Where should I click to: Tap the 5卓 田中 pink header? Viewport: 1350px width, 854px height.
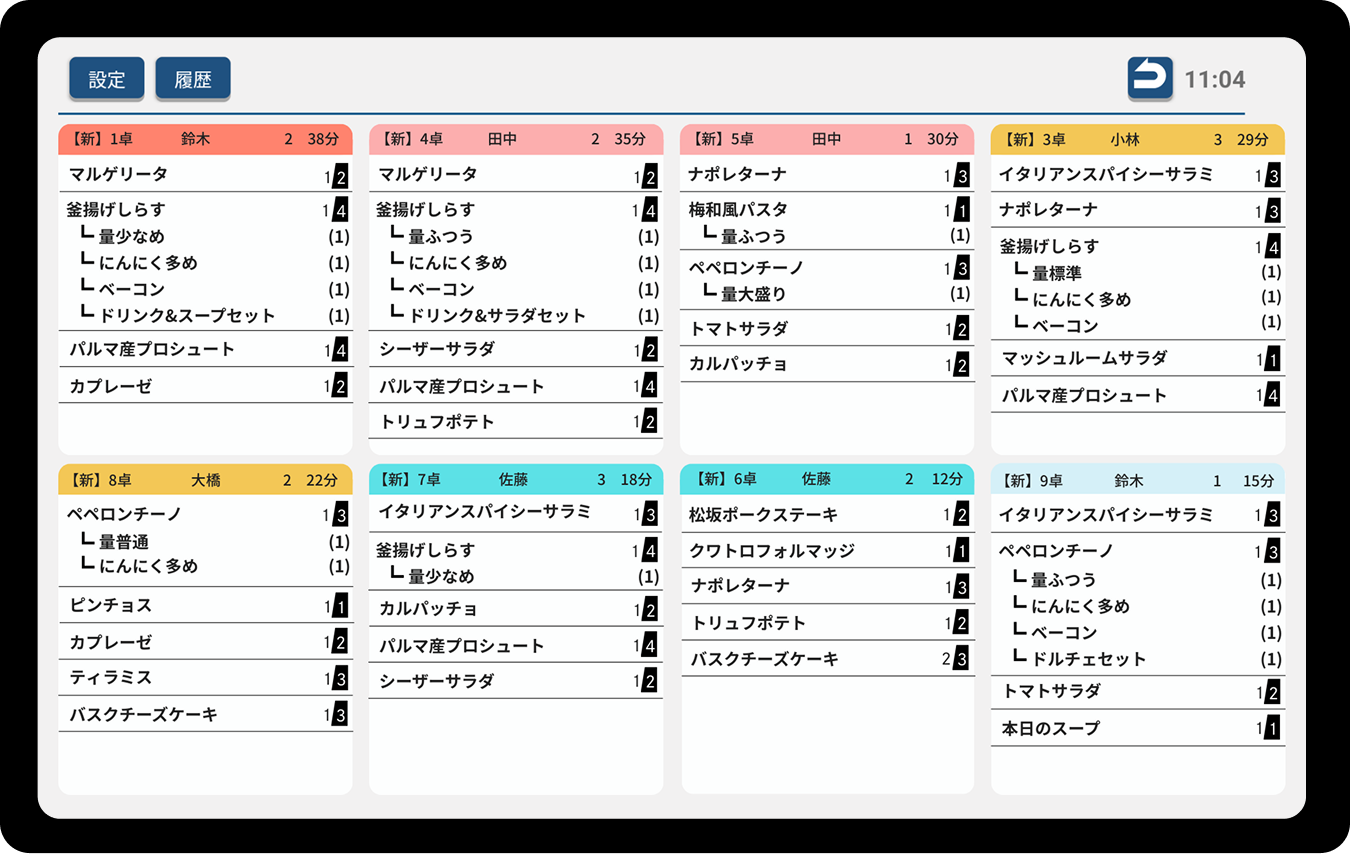click(826, 139)
